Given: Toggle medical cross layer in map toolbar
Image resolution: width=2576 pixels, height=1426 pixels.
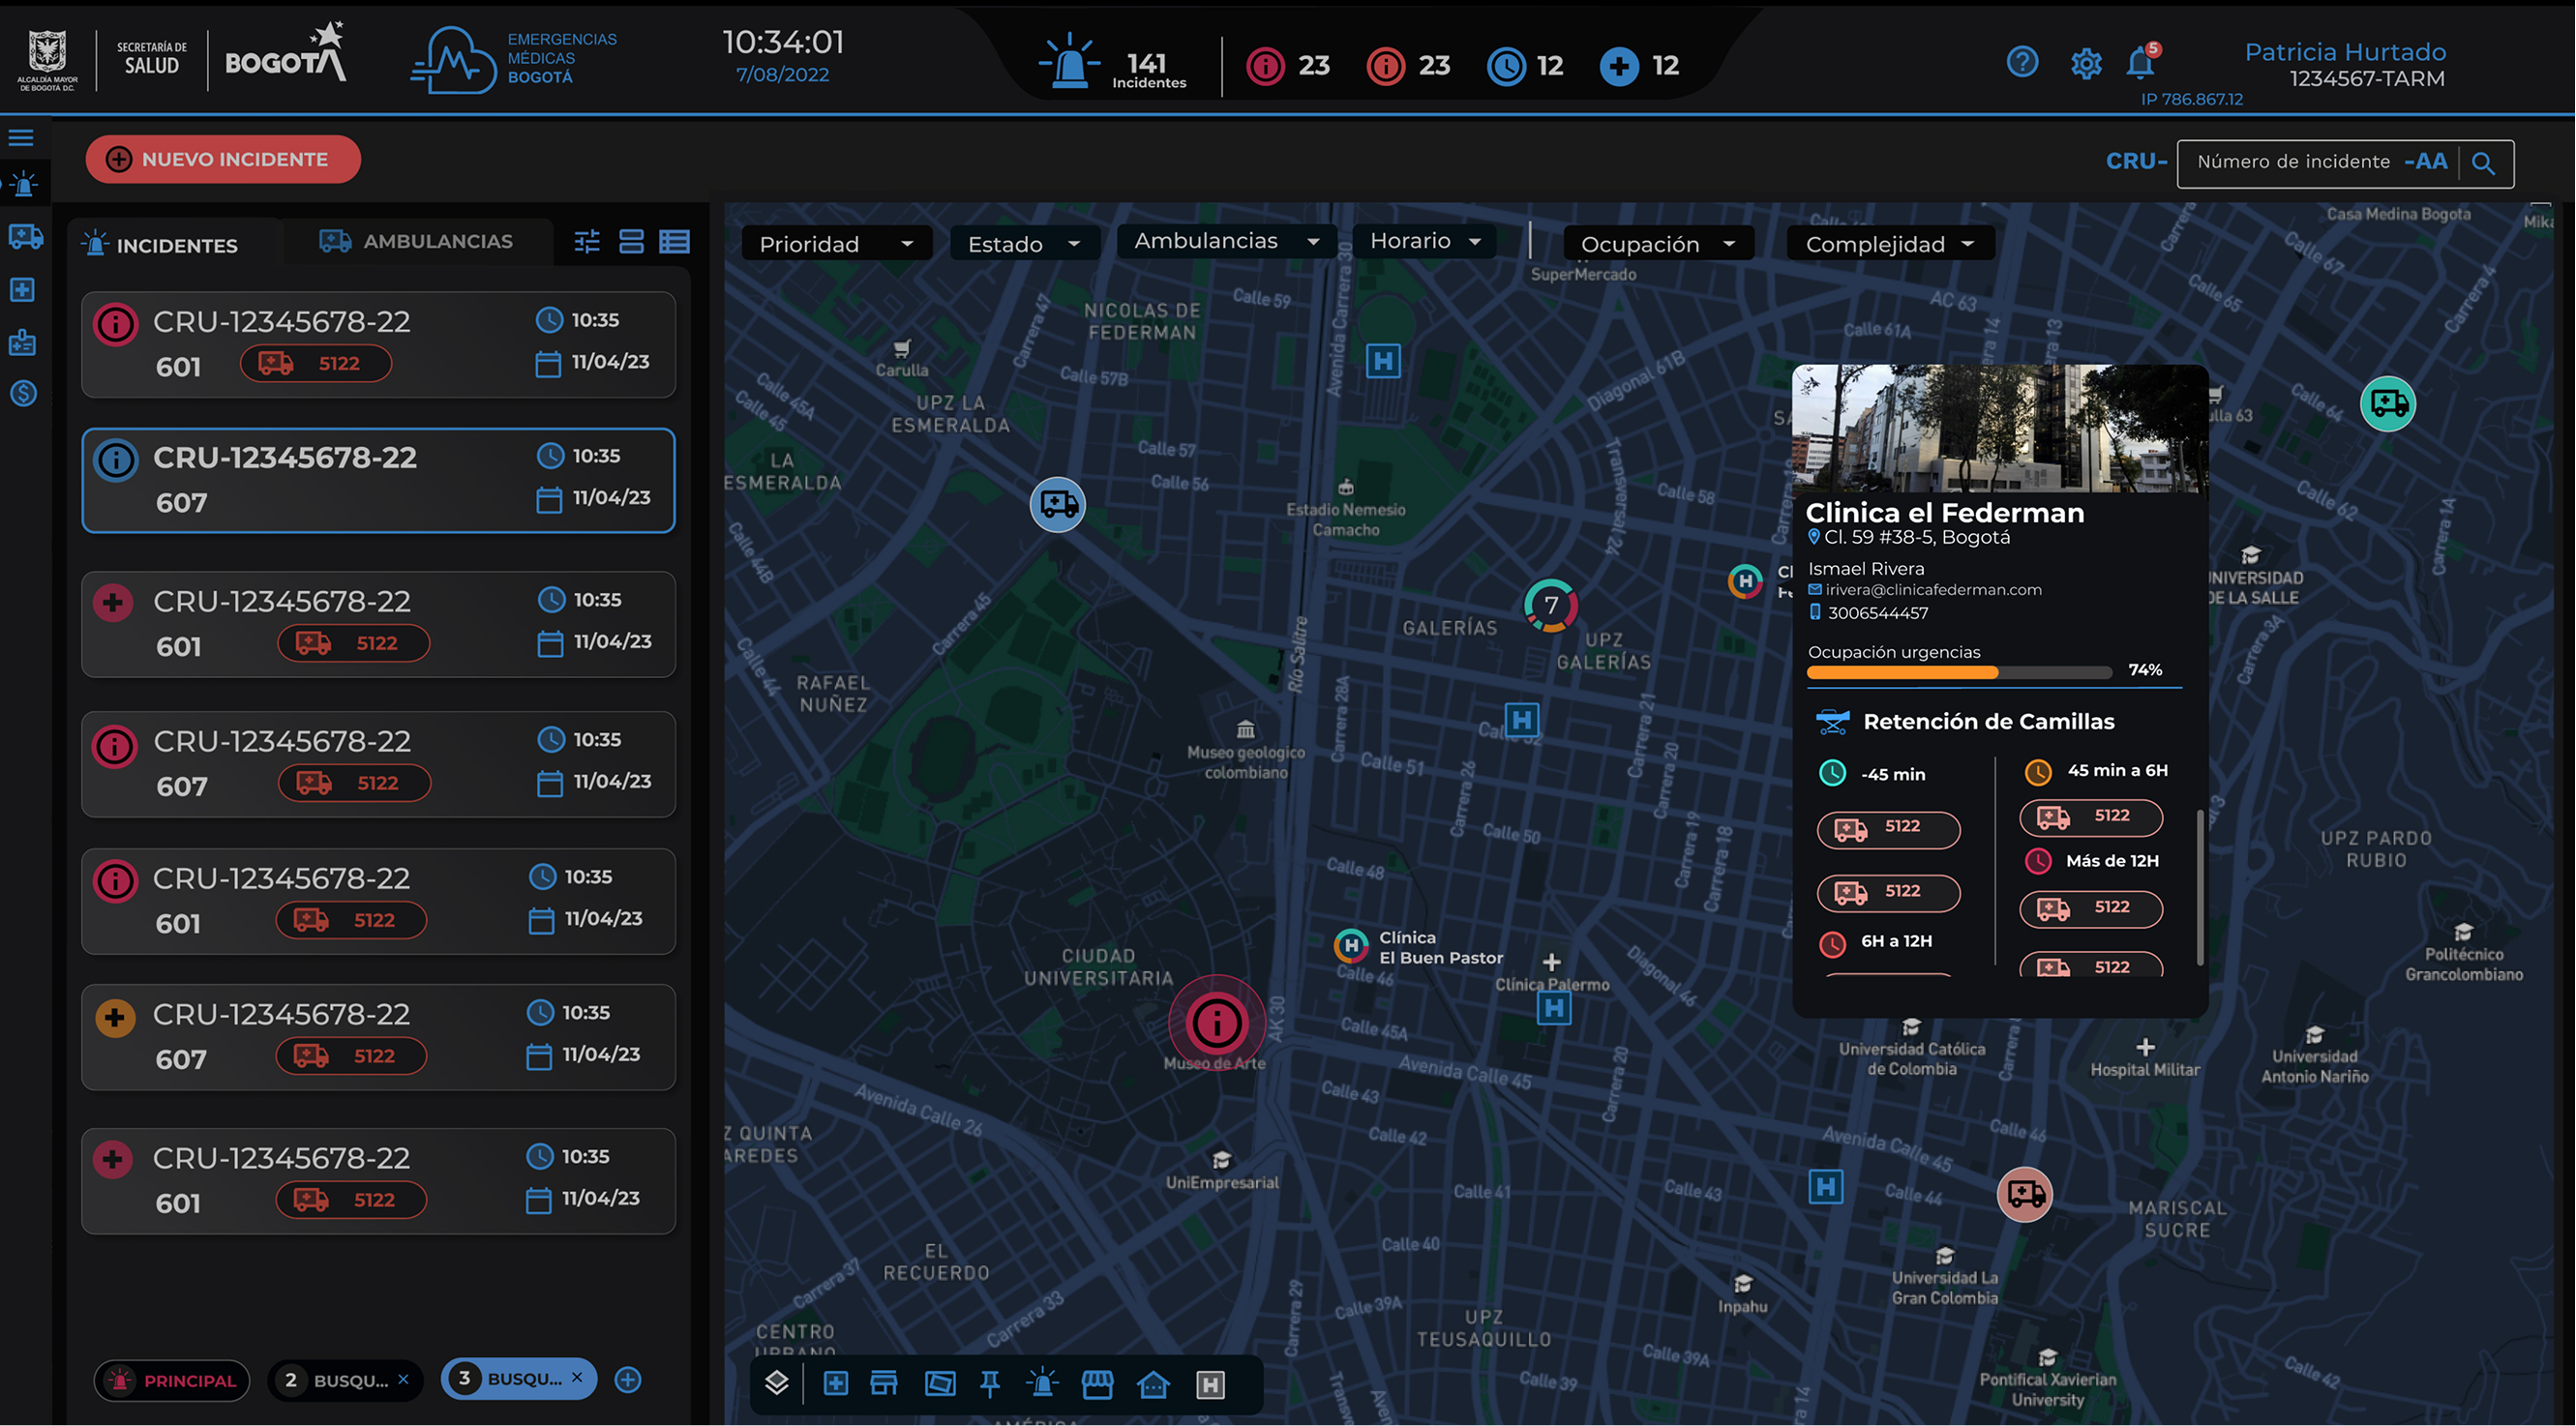Looking at the screenshot, I should pyautogui.click(x=835, y=1384).
